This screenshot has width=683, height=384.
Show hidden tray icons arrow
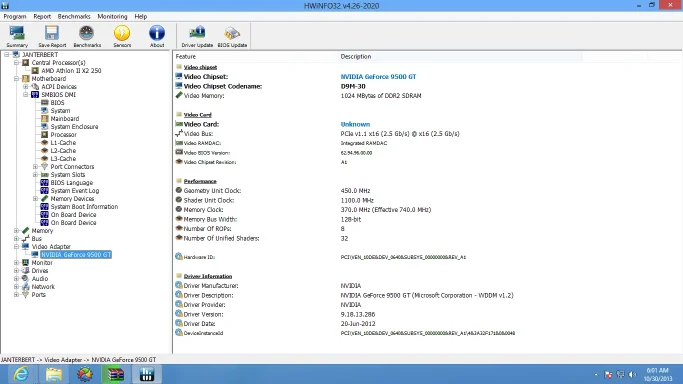[596, 375]
